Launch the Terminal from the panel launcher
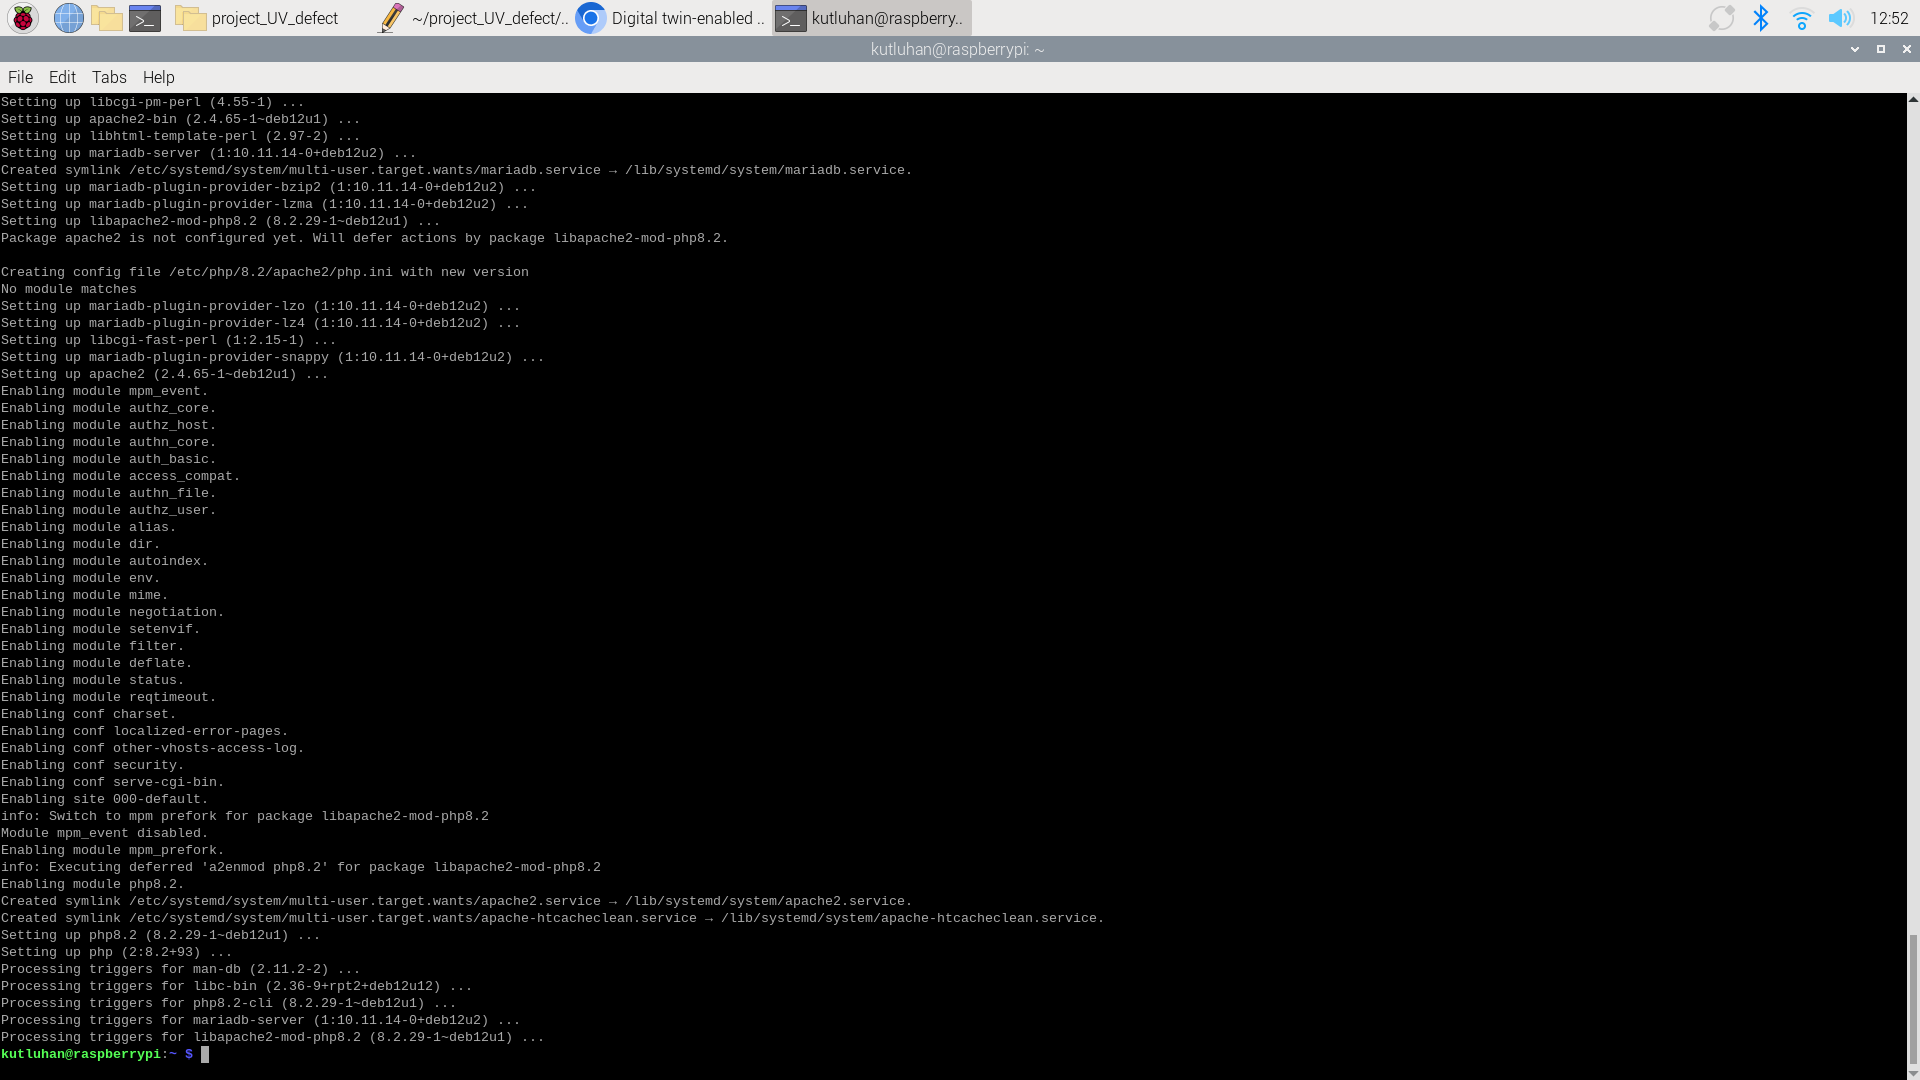Image resolution: width=1920 pixels, height=1080 pixels. (x=145, y=18)
